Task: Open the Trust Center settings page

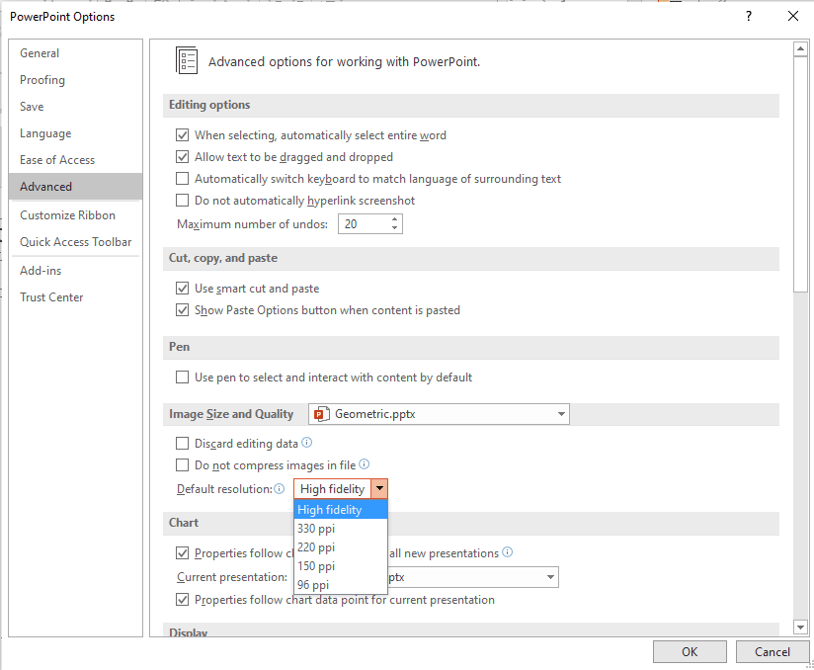Action: point(51,297)
